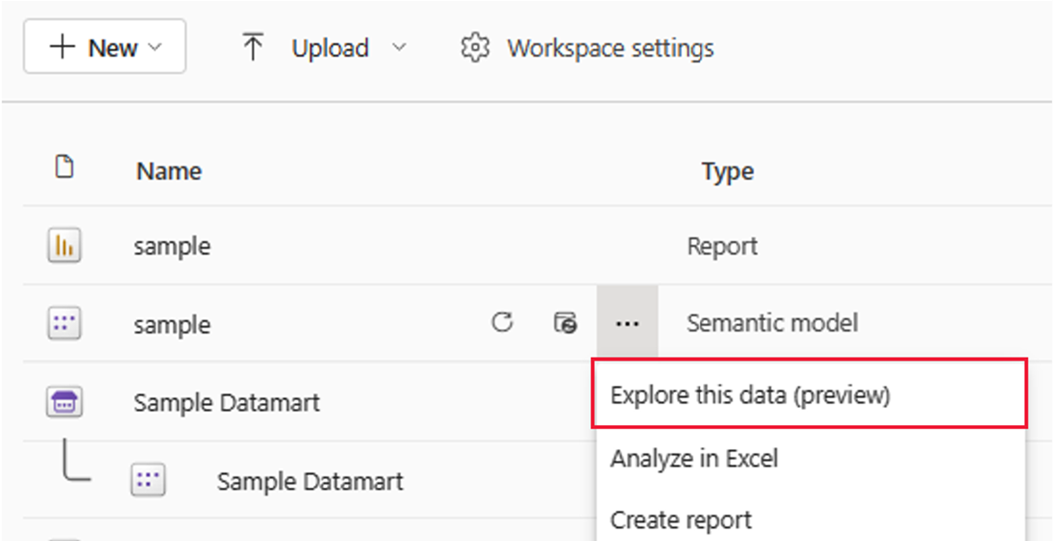Open schedule refresh for sample semantic model
The image size is (1053, 541).
pos(565,323)
